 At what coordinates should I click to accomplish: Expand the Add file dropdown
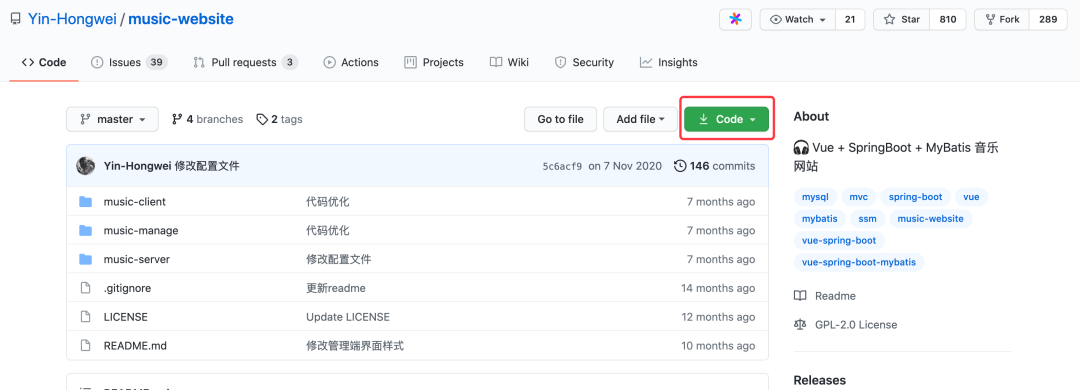(641, 119)
